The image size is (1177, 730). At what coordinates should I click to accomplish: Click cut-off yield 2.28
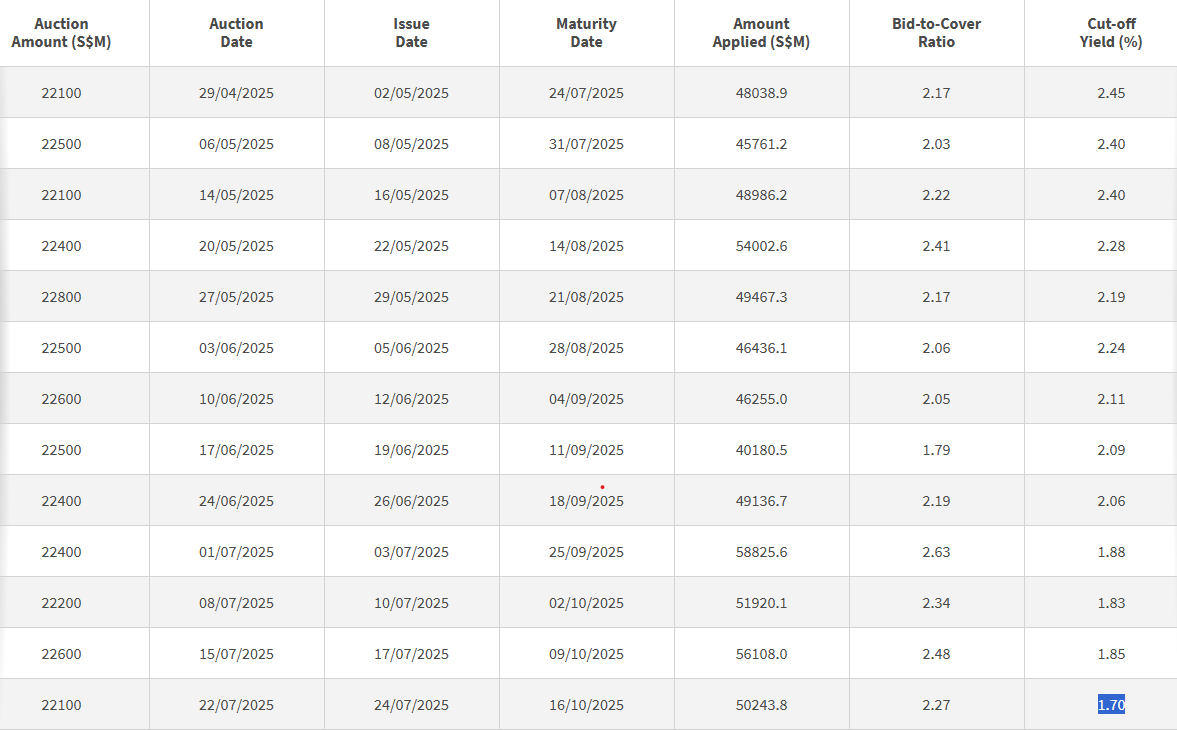coord(1111,246)
